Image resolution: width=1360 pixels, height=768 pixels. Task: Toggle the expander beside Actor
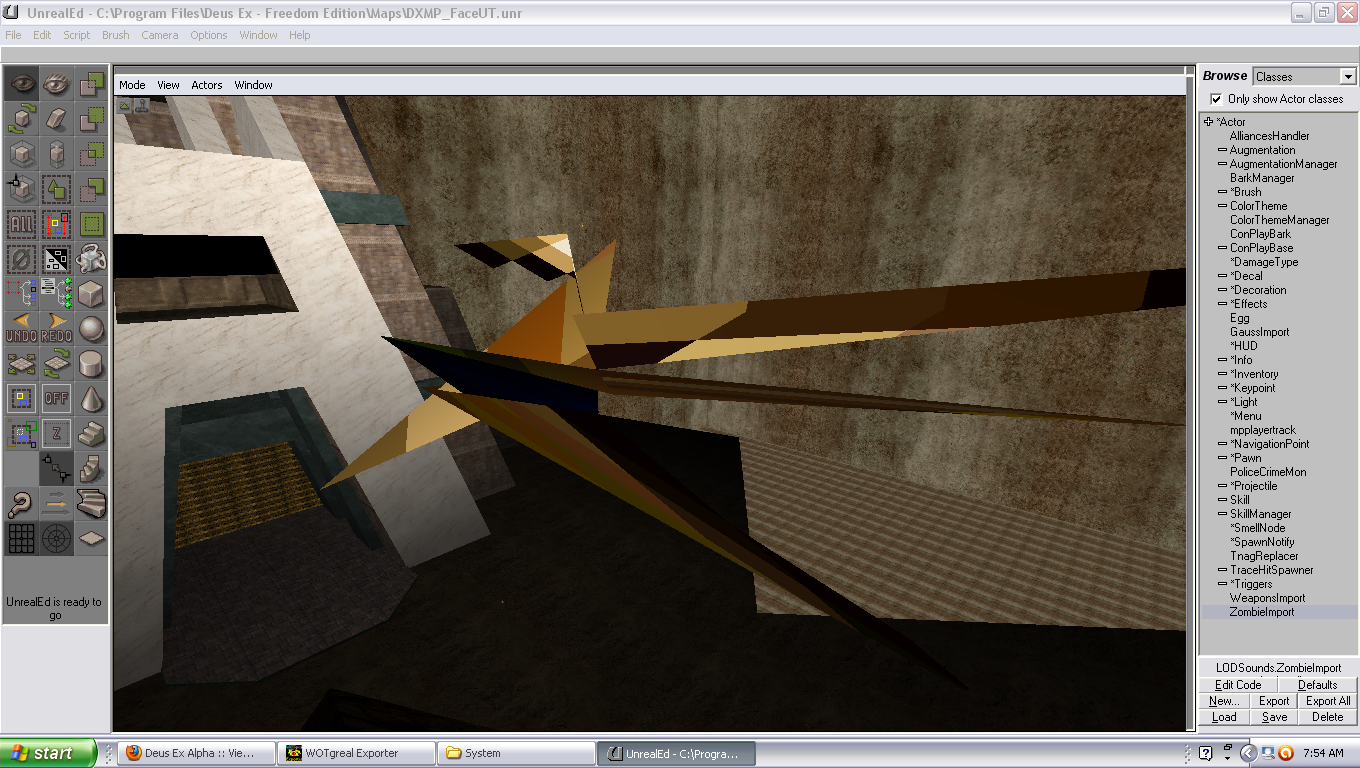(1209, 122)
